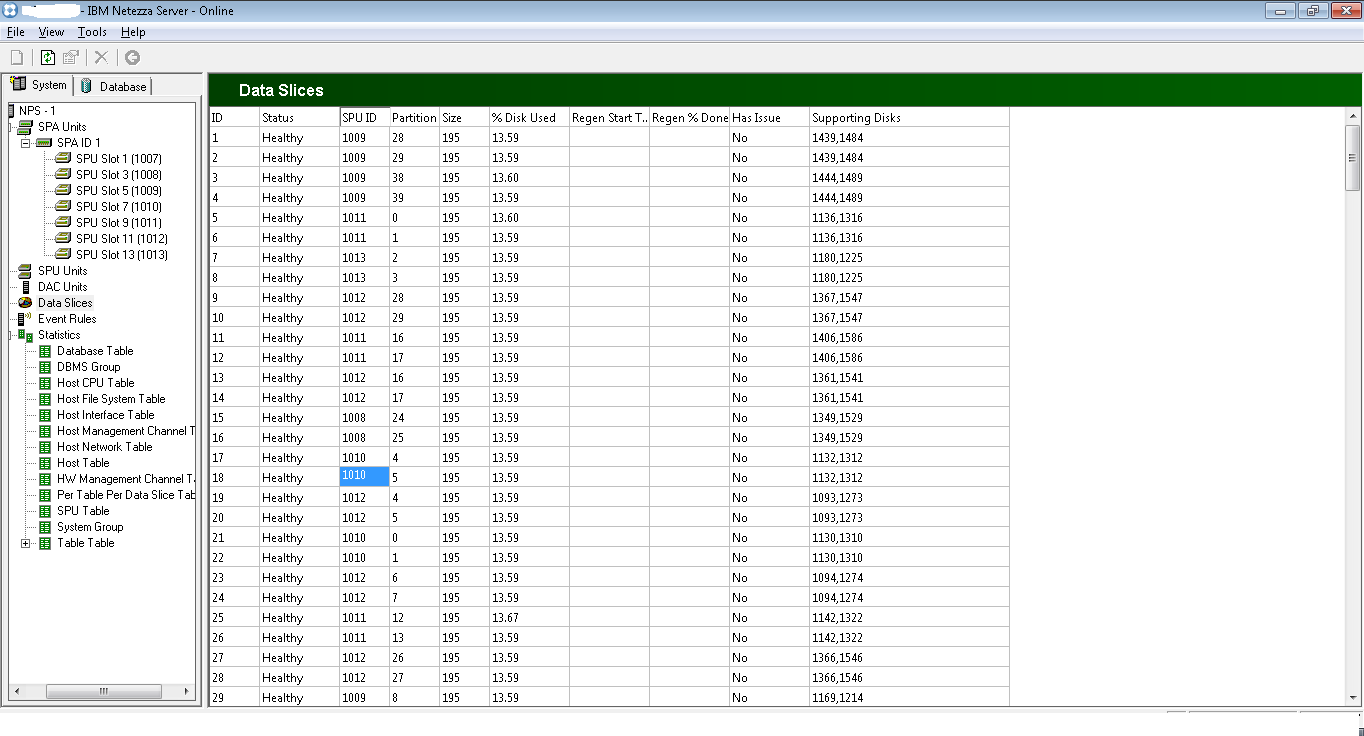Click the Host CPU Table grid icon
Viewport: 1364px width, 736px height.
44,383
